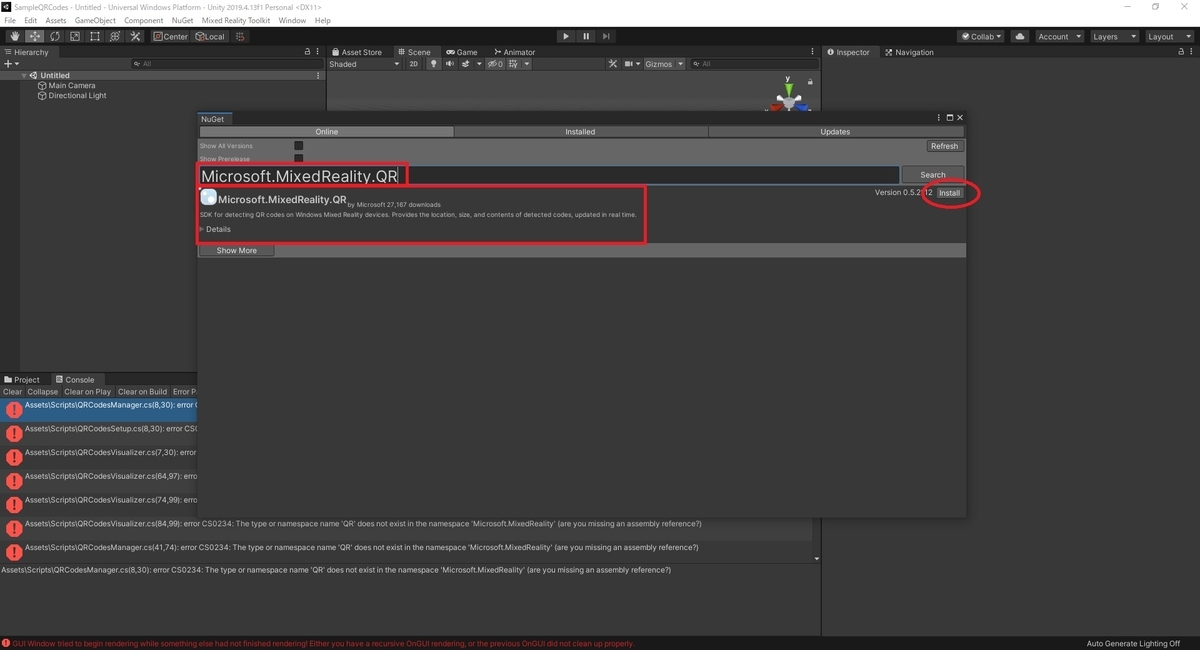1200x650 pixels.
Task: Open Layout dropdown
Action: 1169,36
